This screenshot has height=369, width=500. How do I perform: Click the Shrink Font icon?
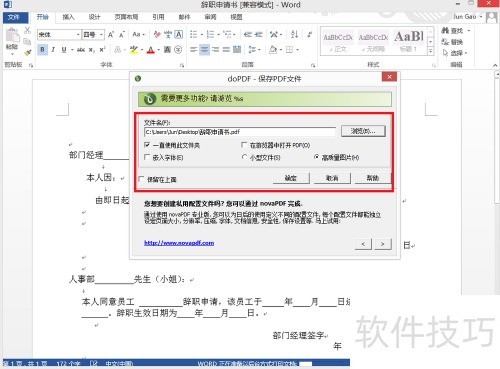(x=122, y=34)
